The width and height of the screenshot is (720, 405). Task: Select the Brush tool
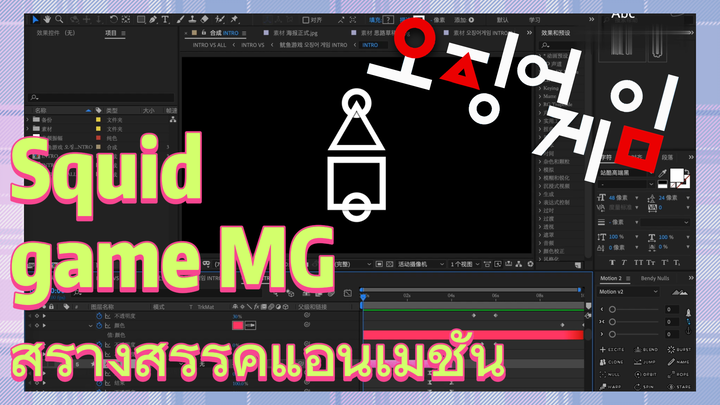pyautogui.click(x=180, y=20)
